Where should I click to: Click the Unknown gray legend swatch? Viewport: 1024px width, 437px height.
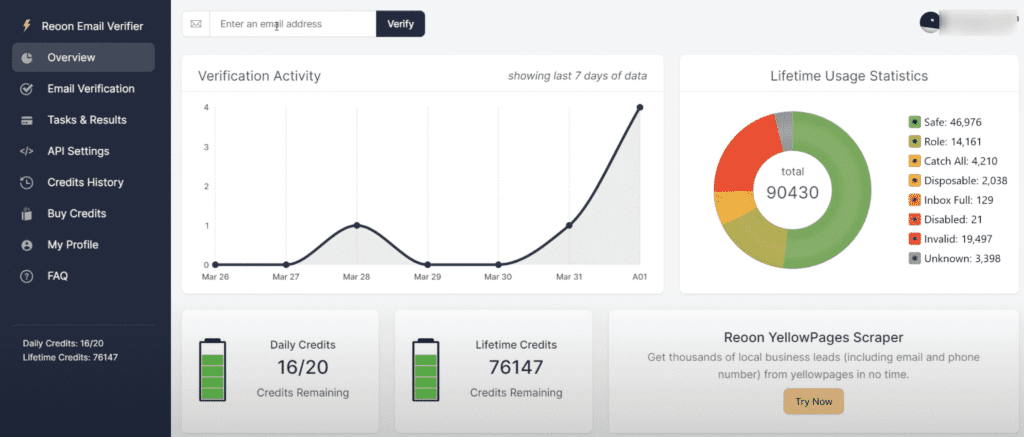[914, 258]
